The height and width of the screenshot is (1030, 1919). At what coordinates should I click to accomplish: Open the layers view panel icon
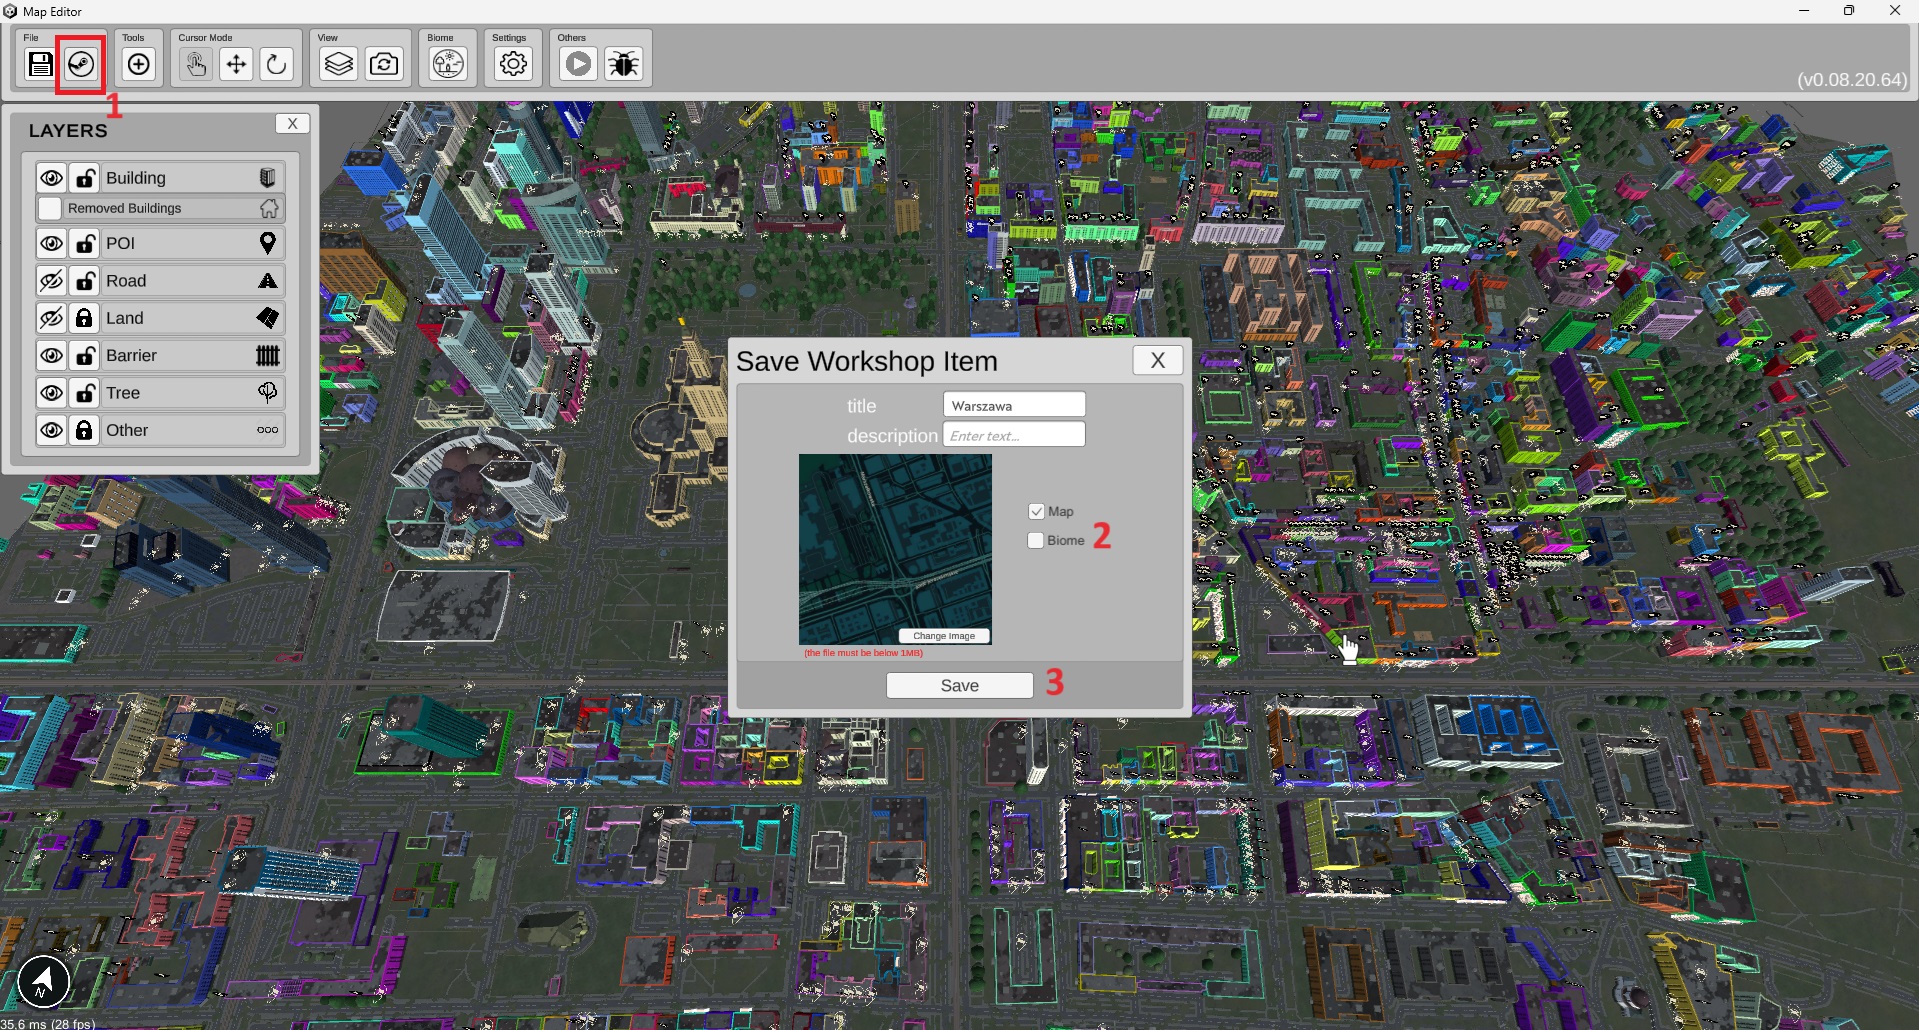pos(339,65)
